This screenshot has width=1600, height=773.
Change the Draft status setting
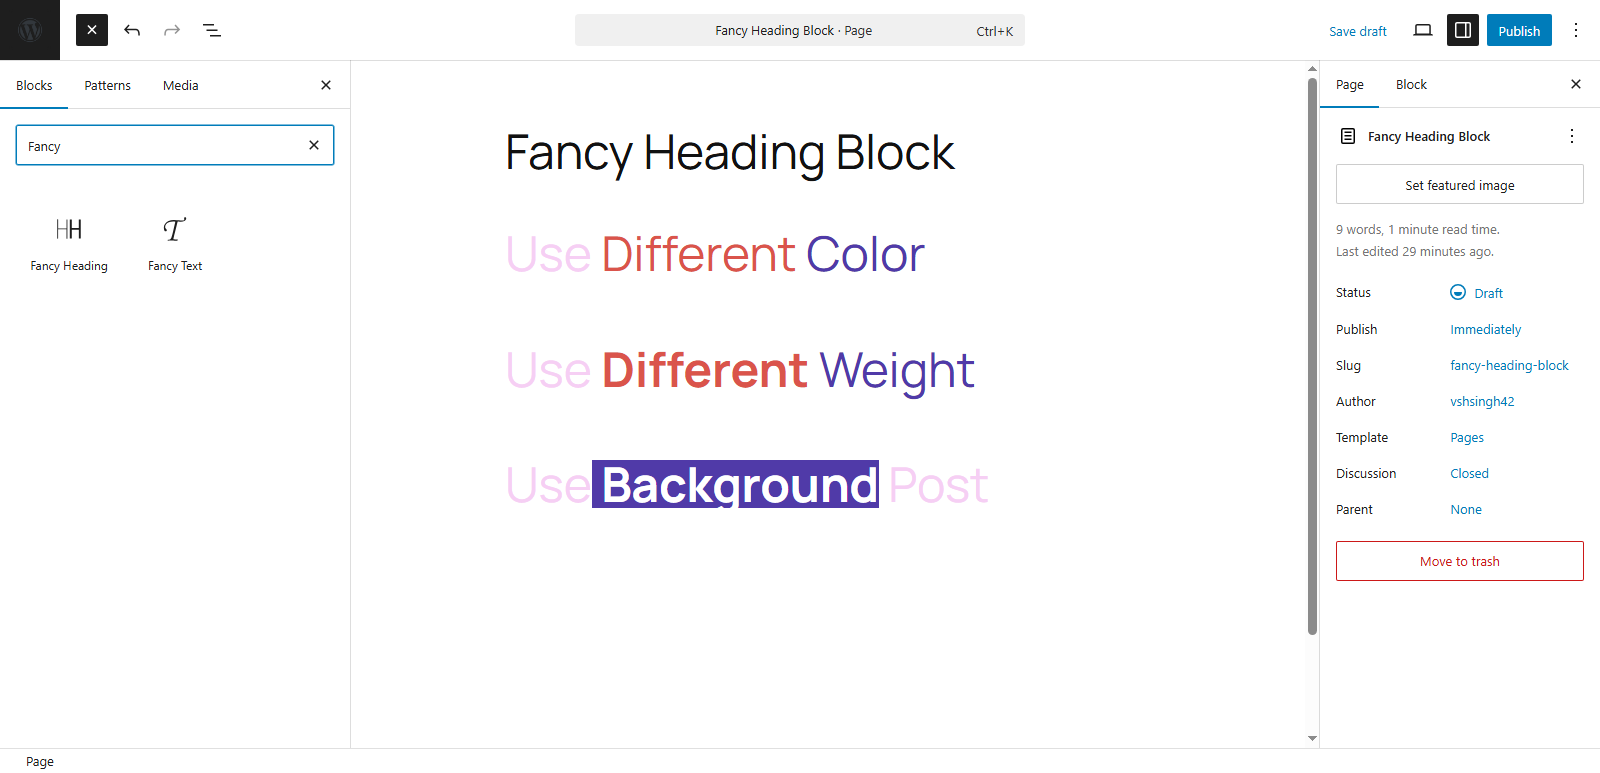click(x=1477, y=293)
